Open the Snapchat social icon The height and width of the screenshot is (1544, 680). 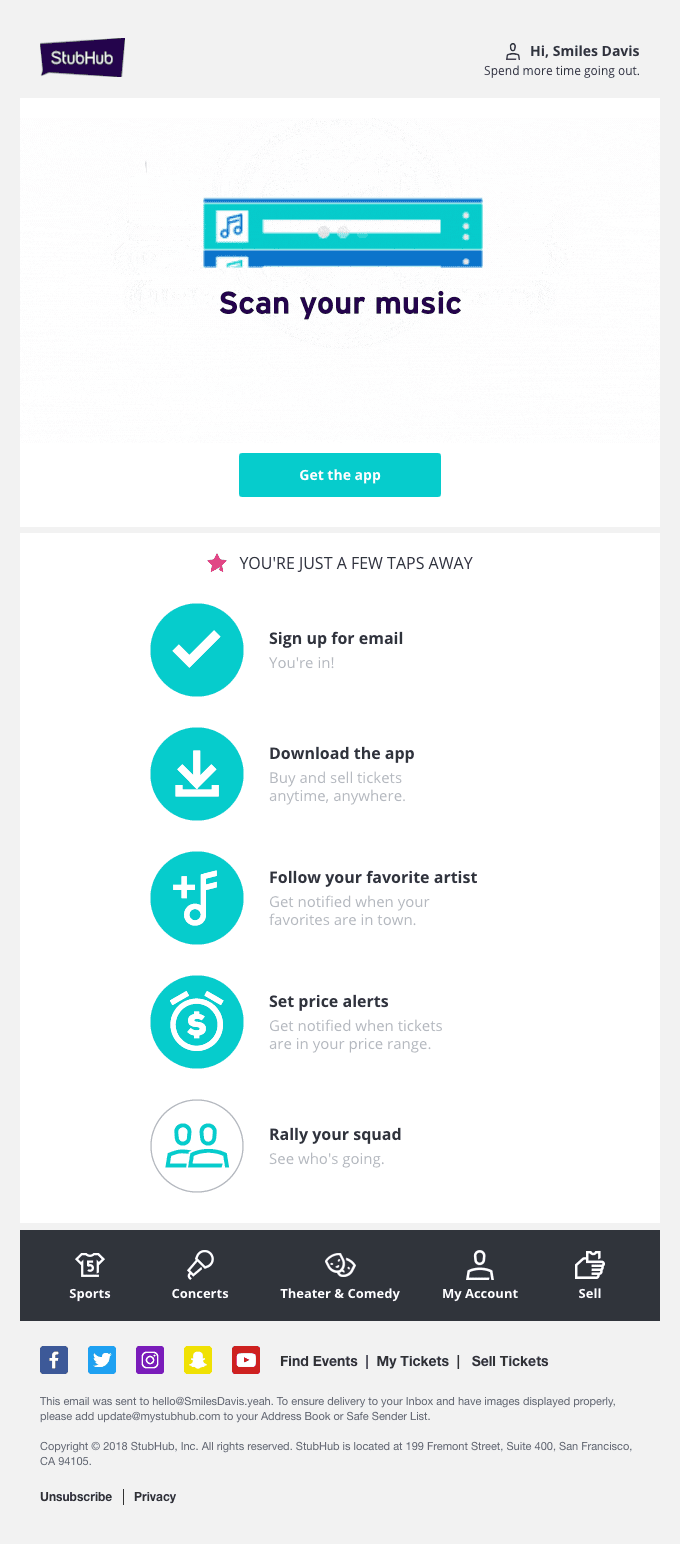(x=198, y=1360)
